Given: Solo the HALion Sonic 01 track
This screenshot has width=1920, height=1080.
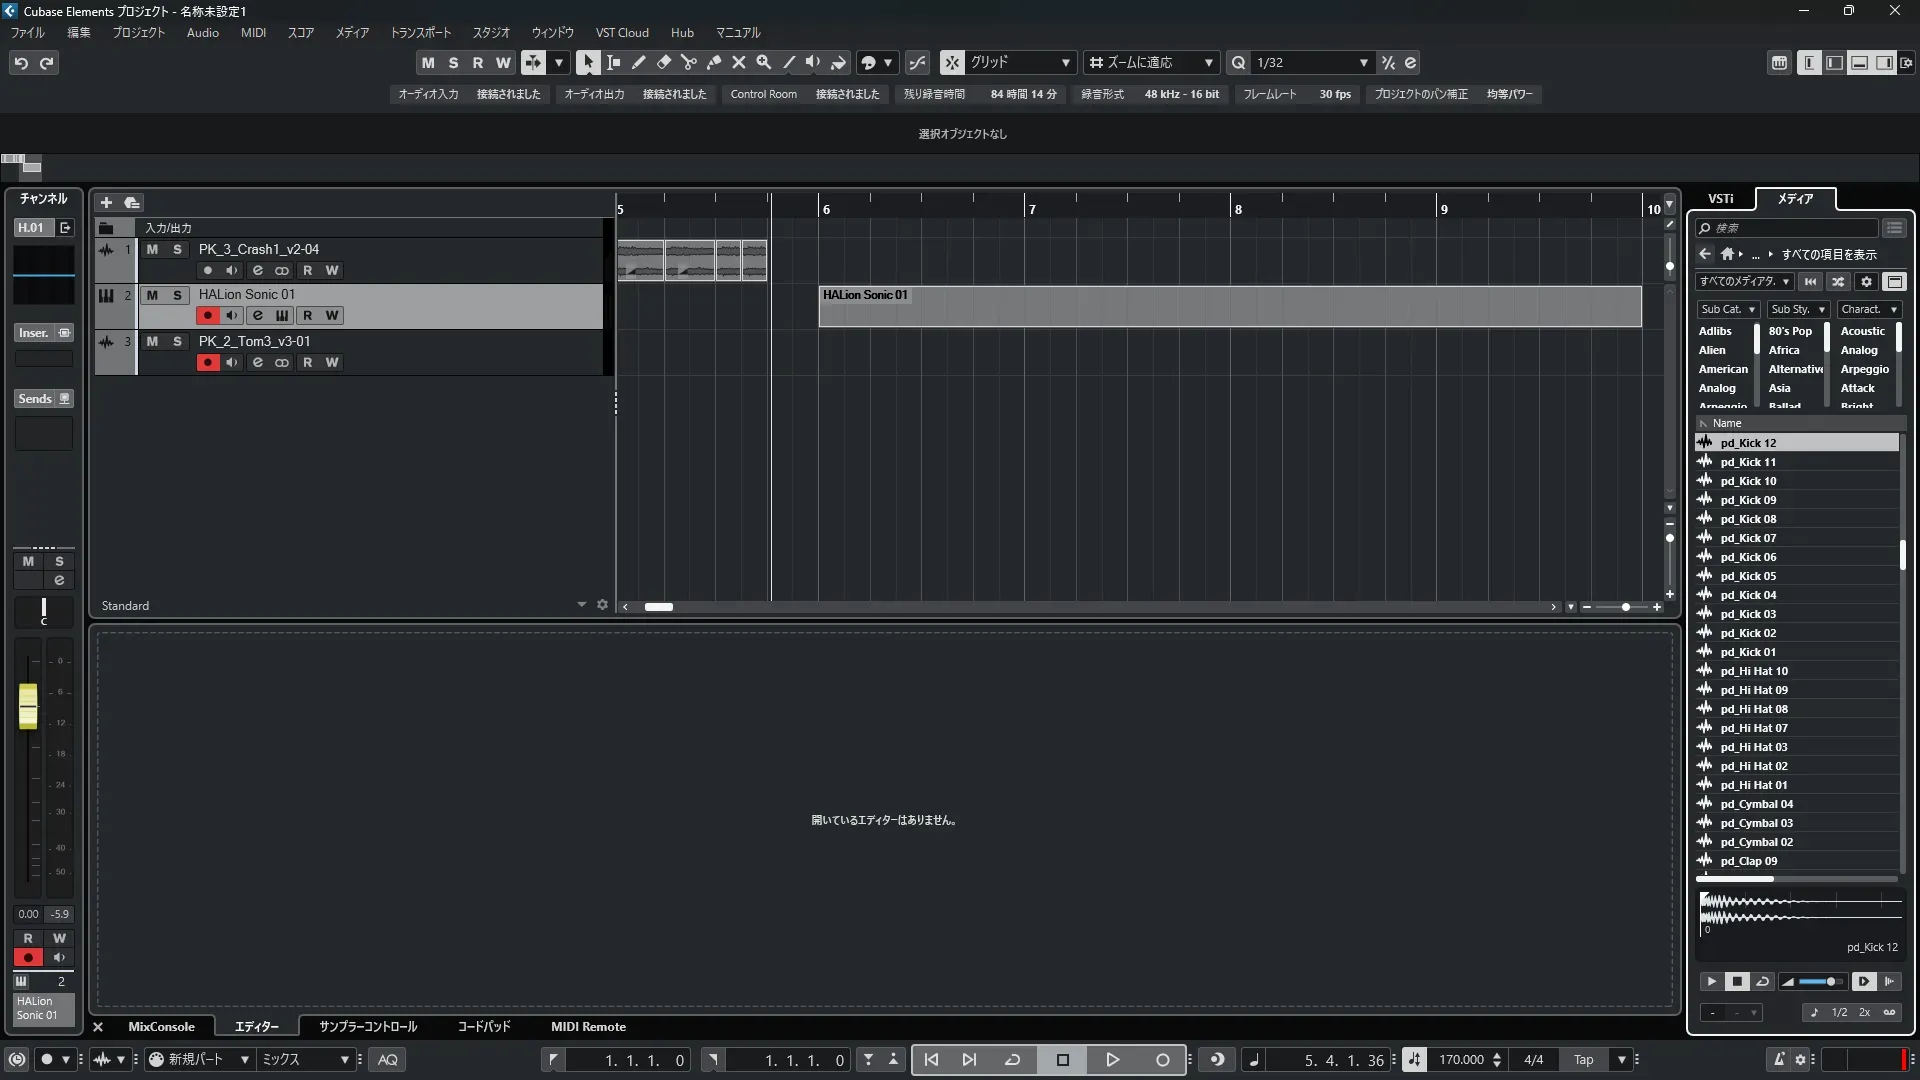Looking at the screenshot, I should (177, 295).
